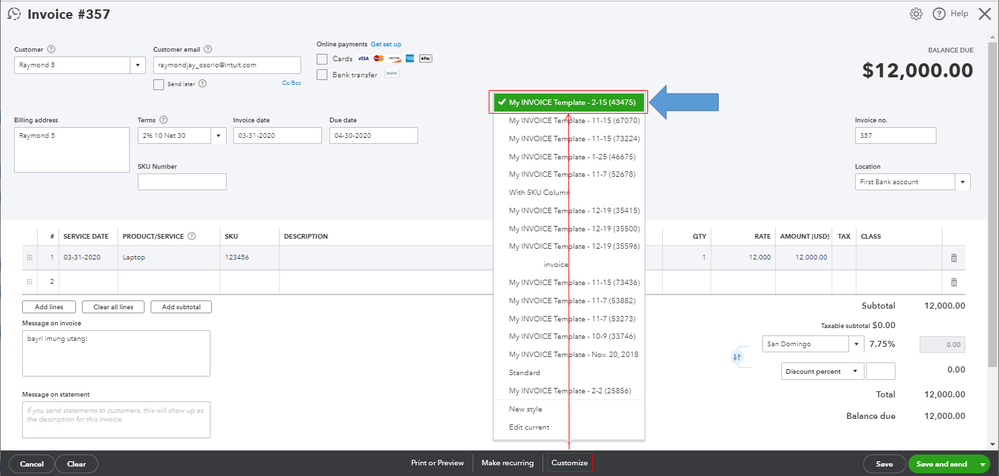The width and height of the screenshot is (999, 476).
Task: Pick the With SKU Column template
Action: click(539, 192)
